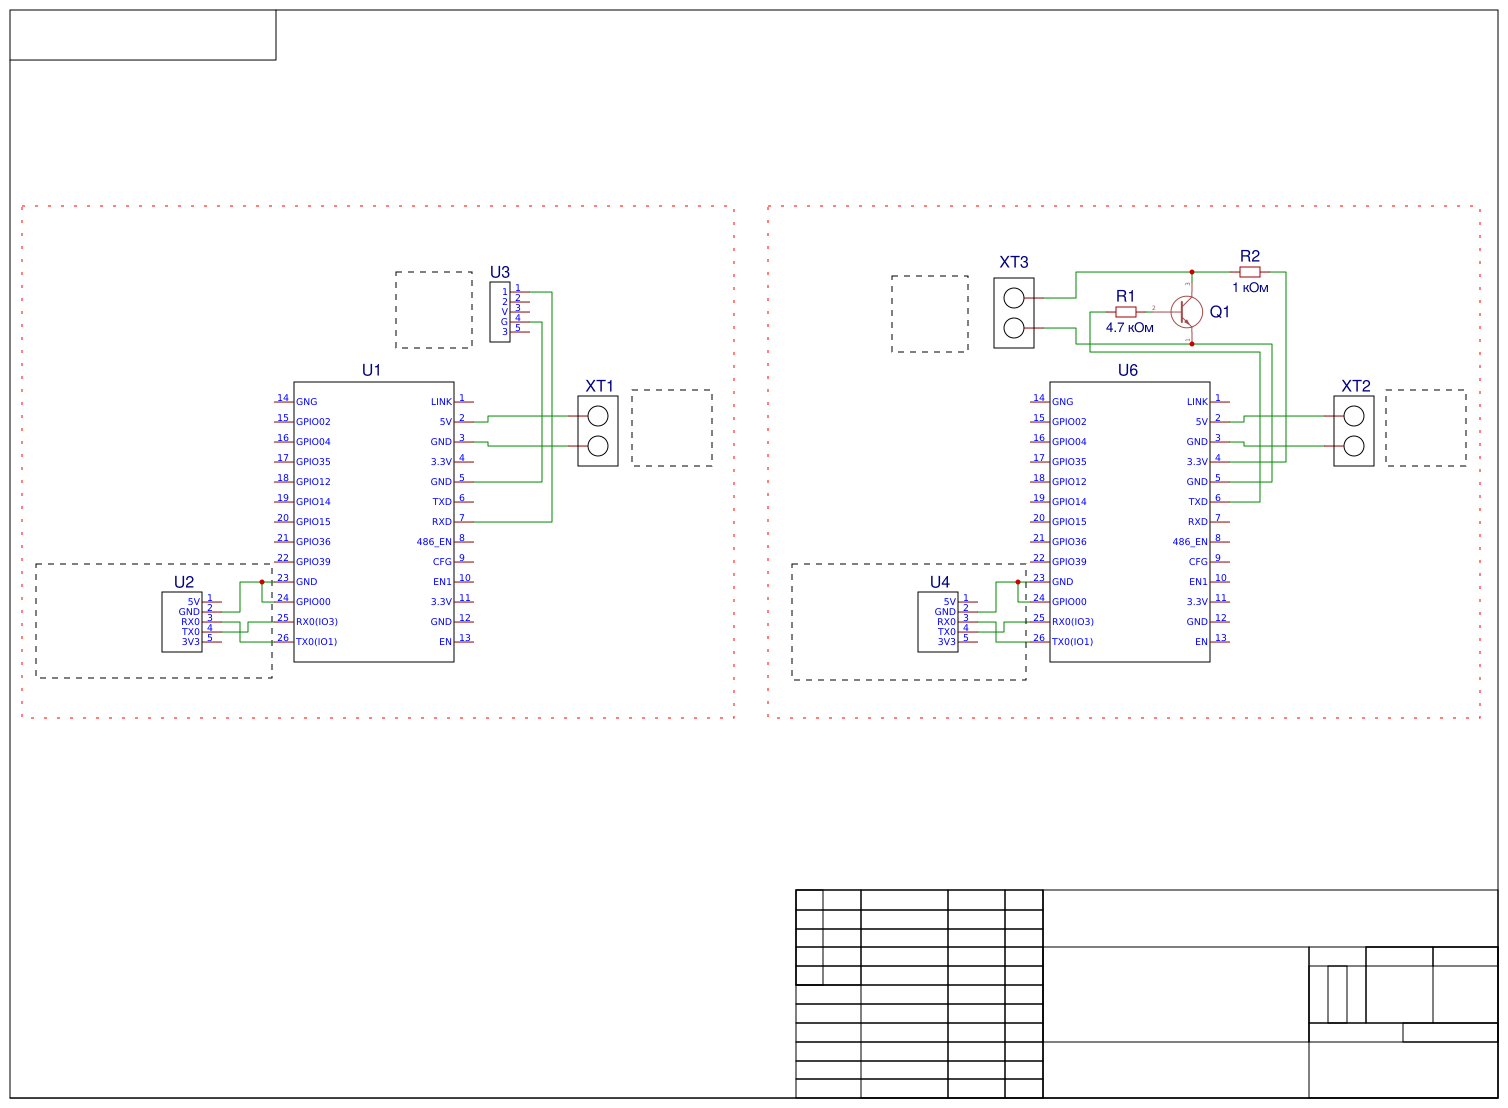Image resolution: width=1508 pixels, height=1108 pixels.
Task: Select the U2 module symbol
Action: (x=182, y=620)
